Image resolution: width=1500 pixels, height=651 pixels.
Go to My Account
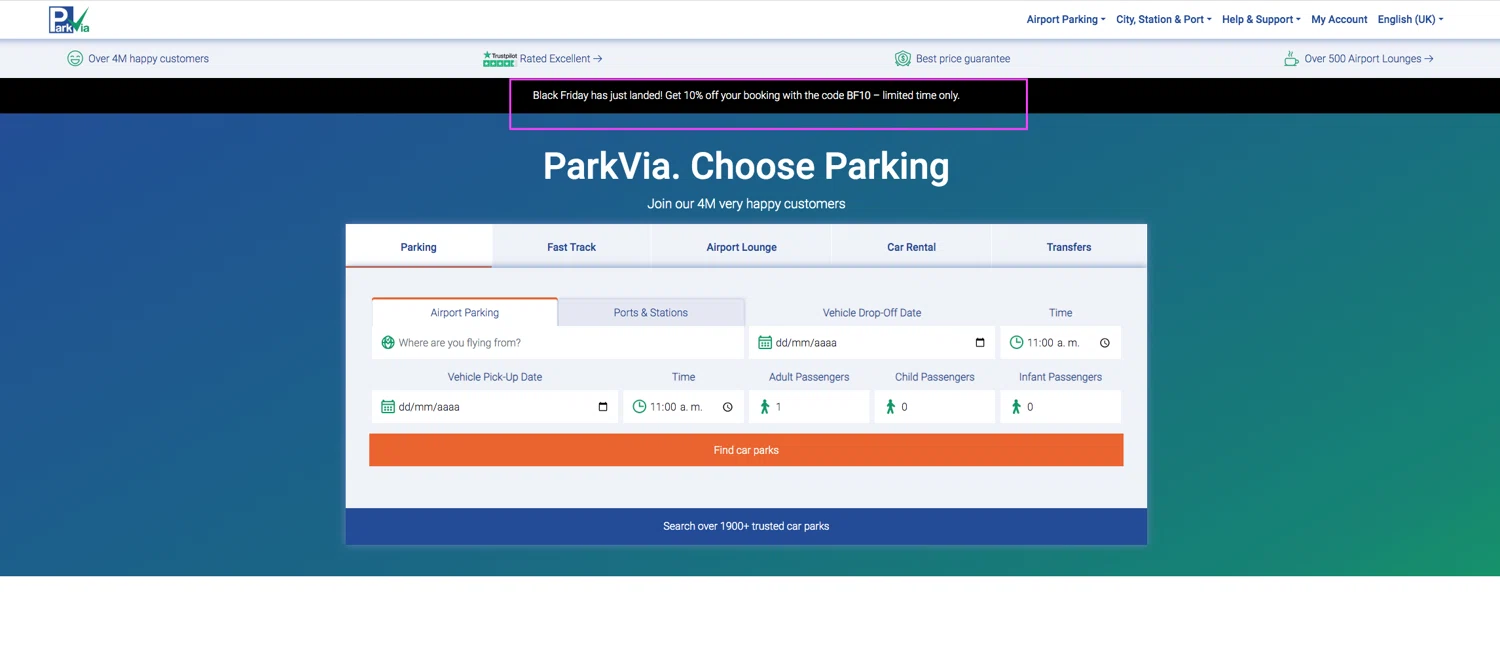1339,20
